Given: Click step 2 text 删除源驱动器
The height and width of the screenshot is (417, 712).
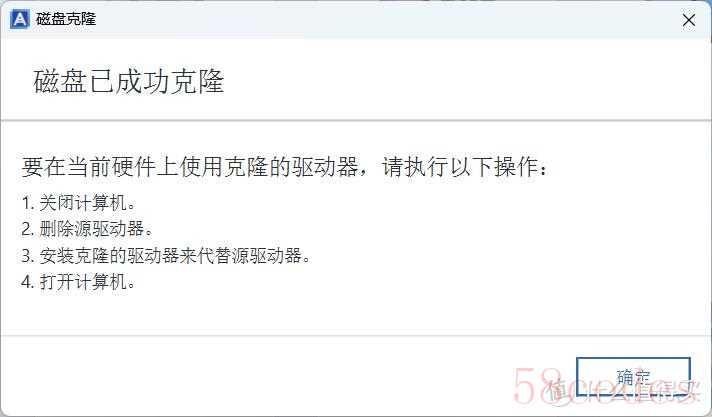Looking at the screenshot, I should click(92, 228).
